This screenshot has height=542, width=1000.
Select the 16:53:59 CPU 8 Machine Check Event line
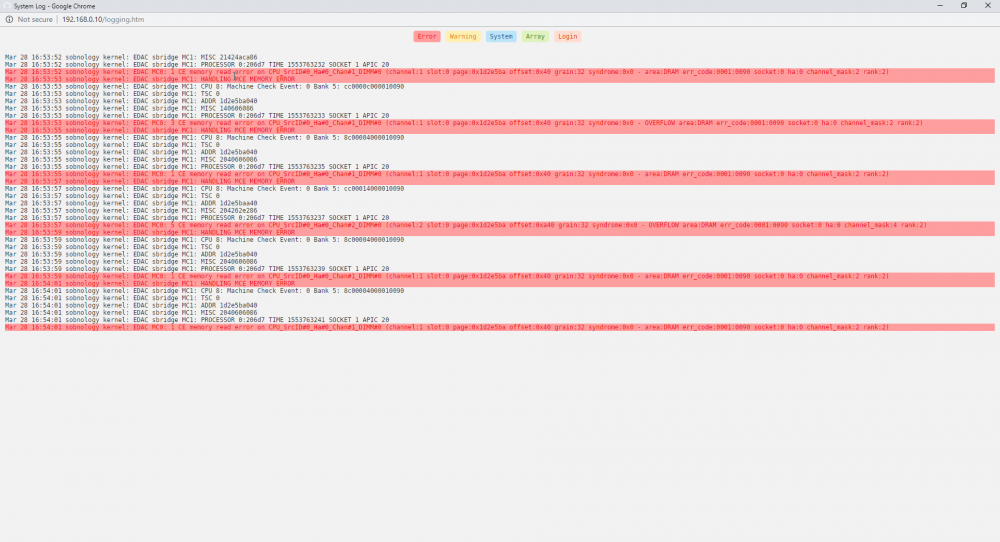(204, 240)
